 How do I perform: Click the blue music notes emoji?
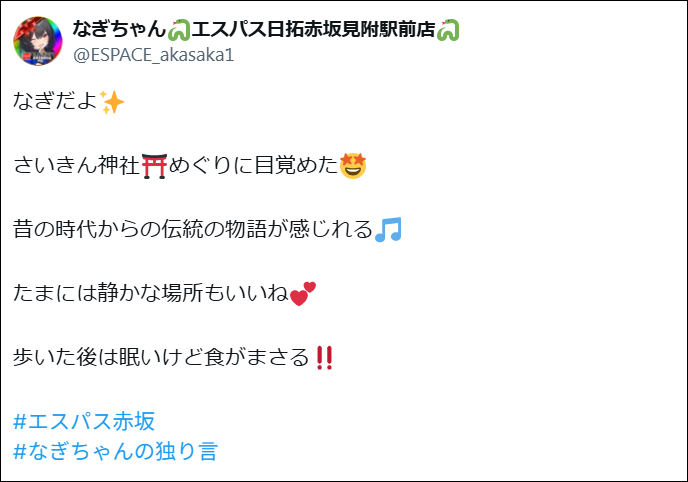[388, 229]
